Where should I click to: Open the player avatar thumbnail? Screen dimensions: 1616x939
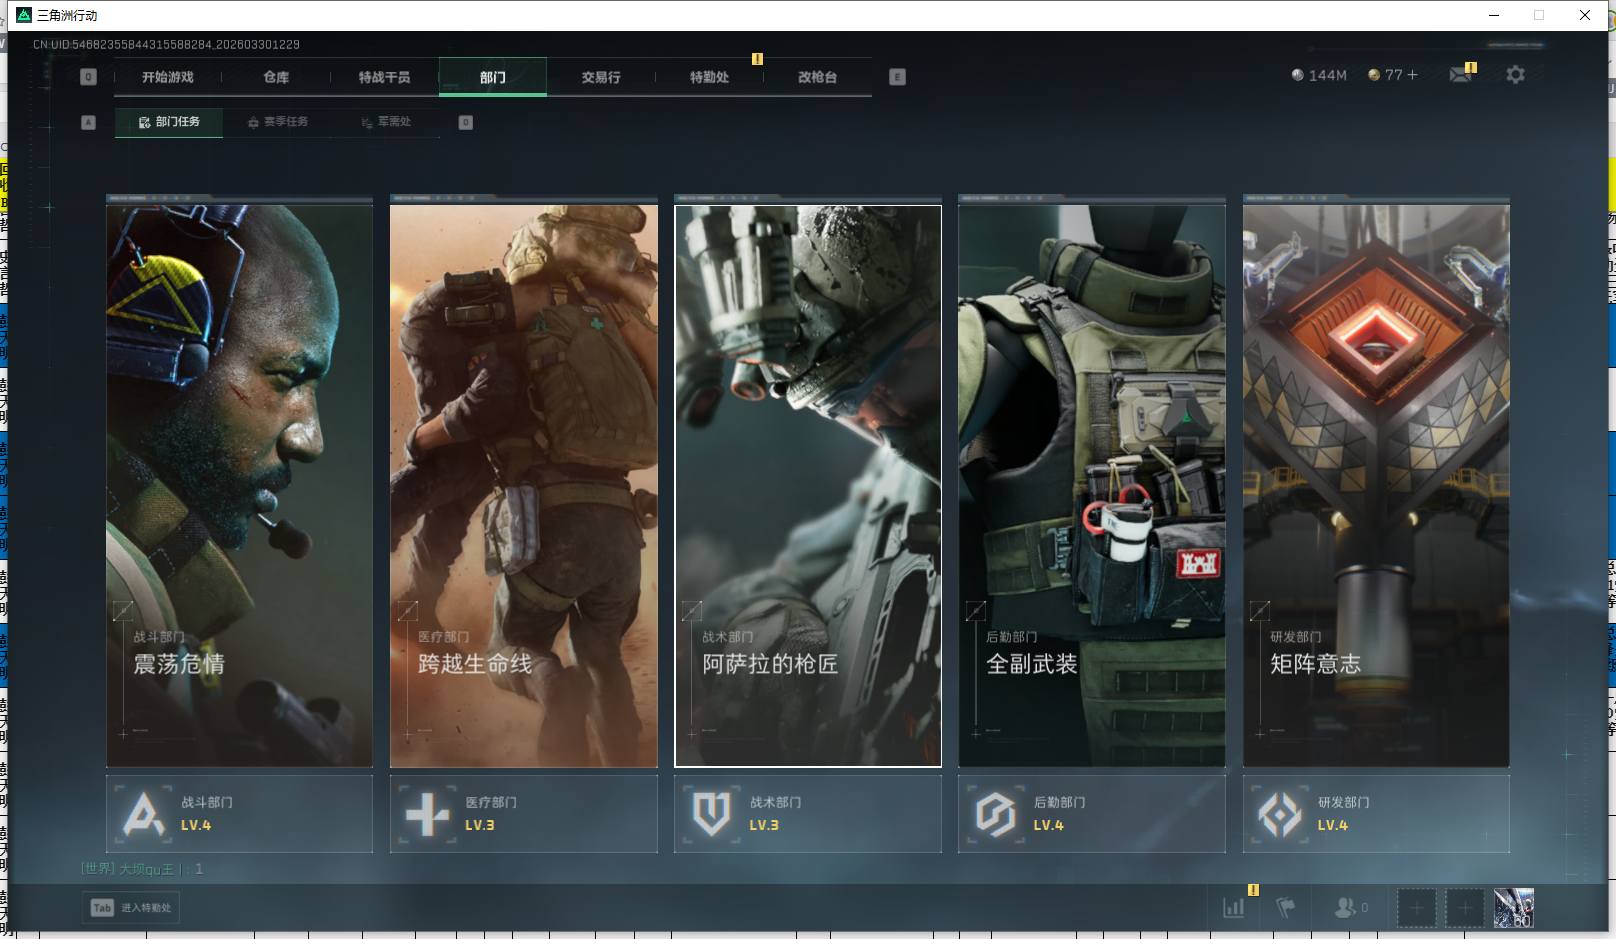point(1513,908)
